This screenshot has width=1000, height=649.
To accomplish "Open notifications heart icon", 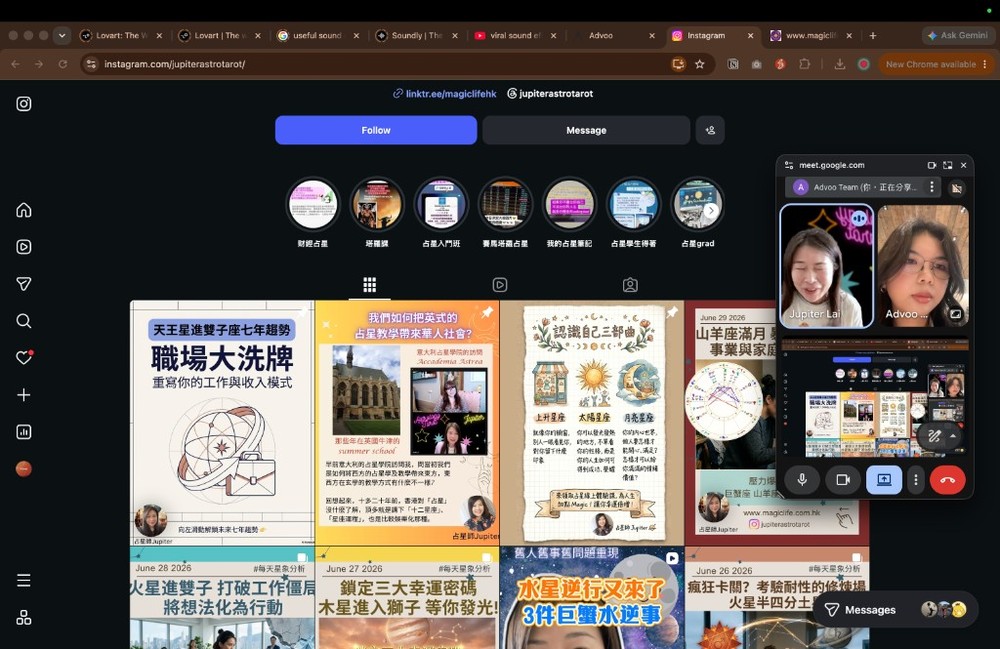I will click(24, 358).
